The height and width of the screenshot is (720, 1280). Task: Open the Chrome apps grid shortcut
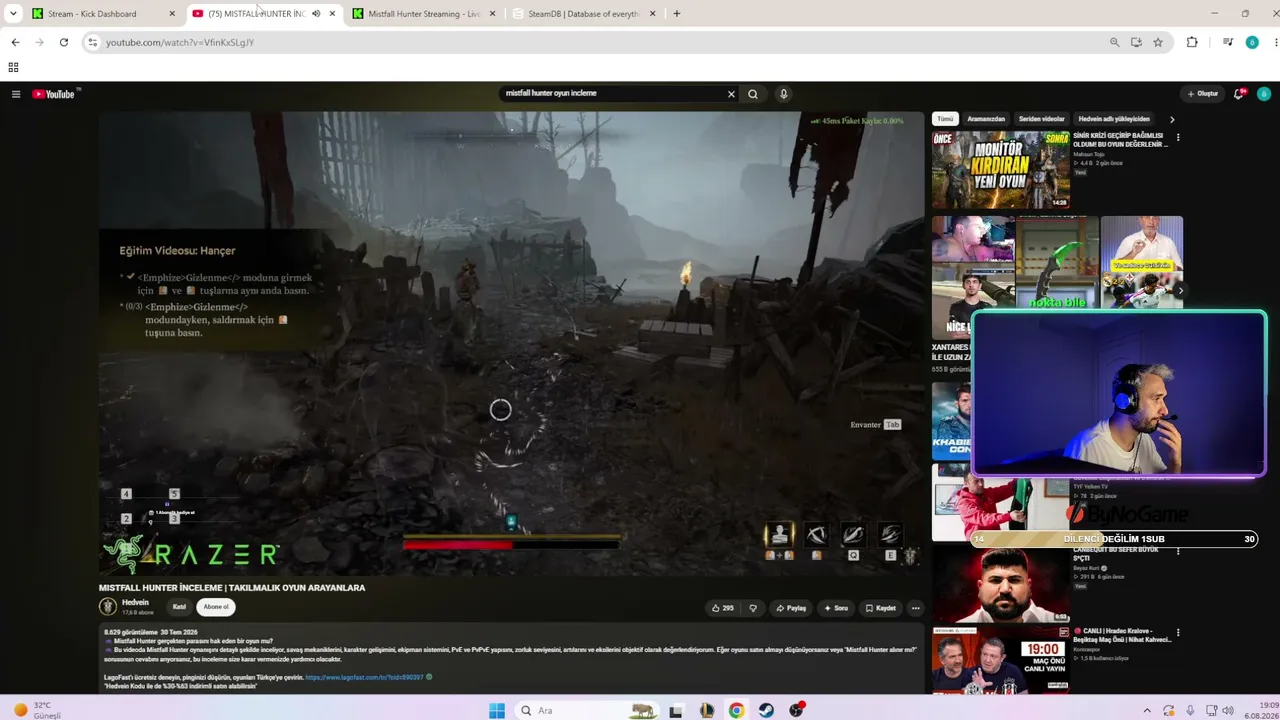click(x=13, y=67)
